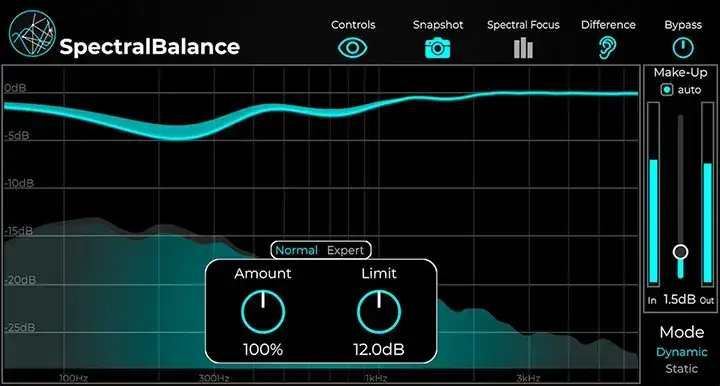Click the Controls label
The image size is (720, 386).
353,25
